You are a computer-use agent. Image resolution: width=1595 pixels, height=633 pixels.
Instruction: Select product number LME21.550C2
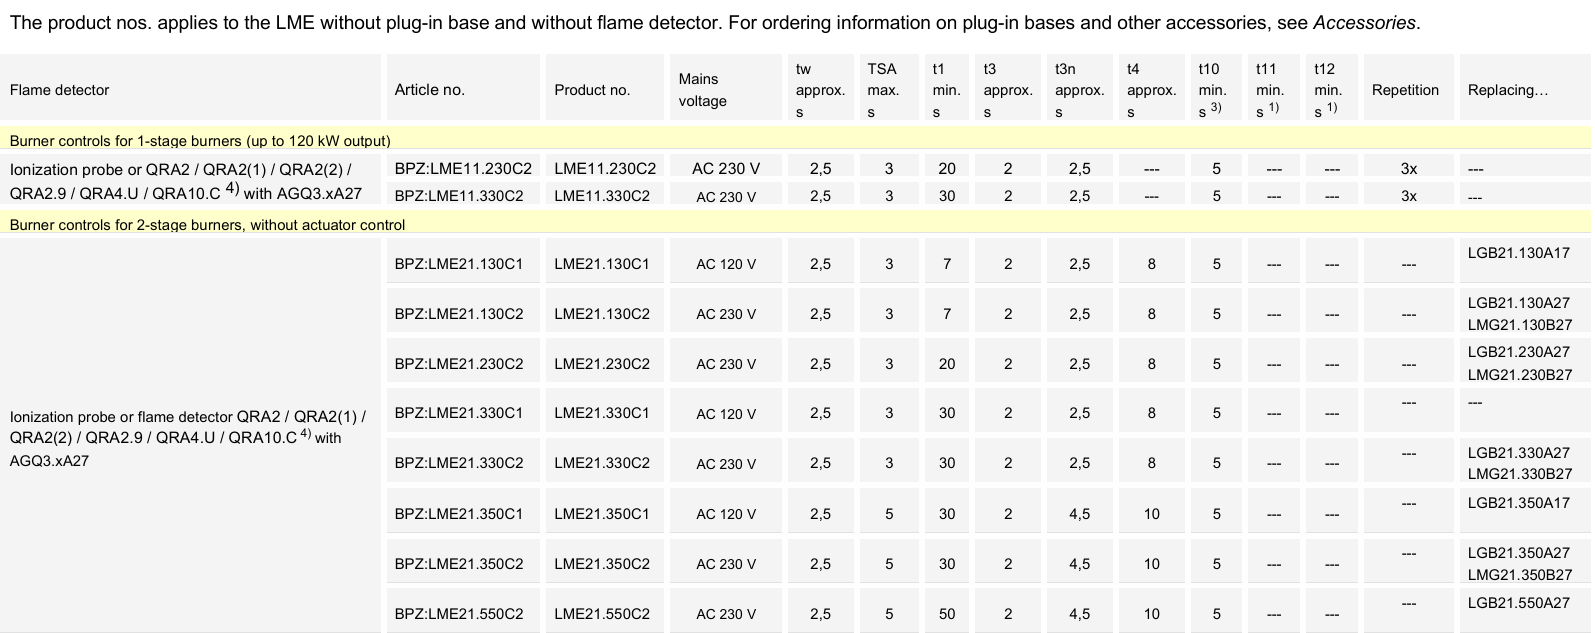(602, 614)
